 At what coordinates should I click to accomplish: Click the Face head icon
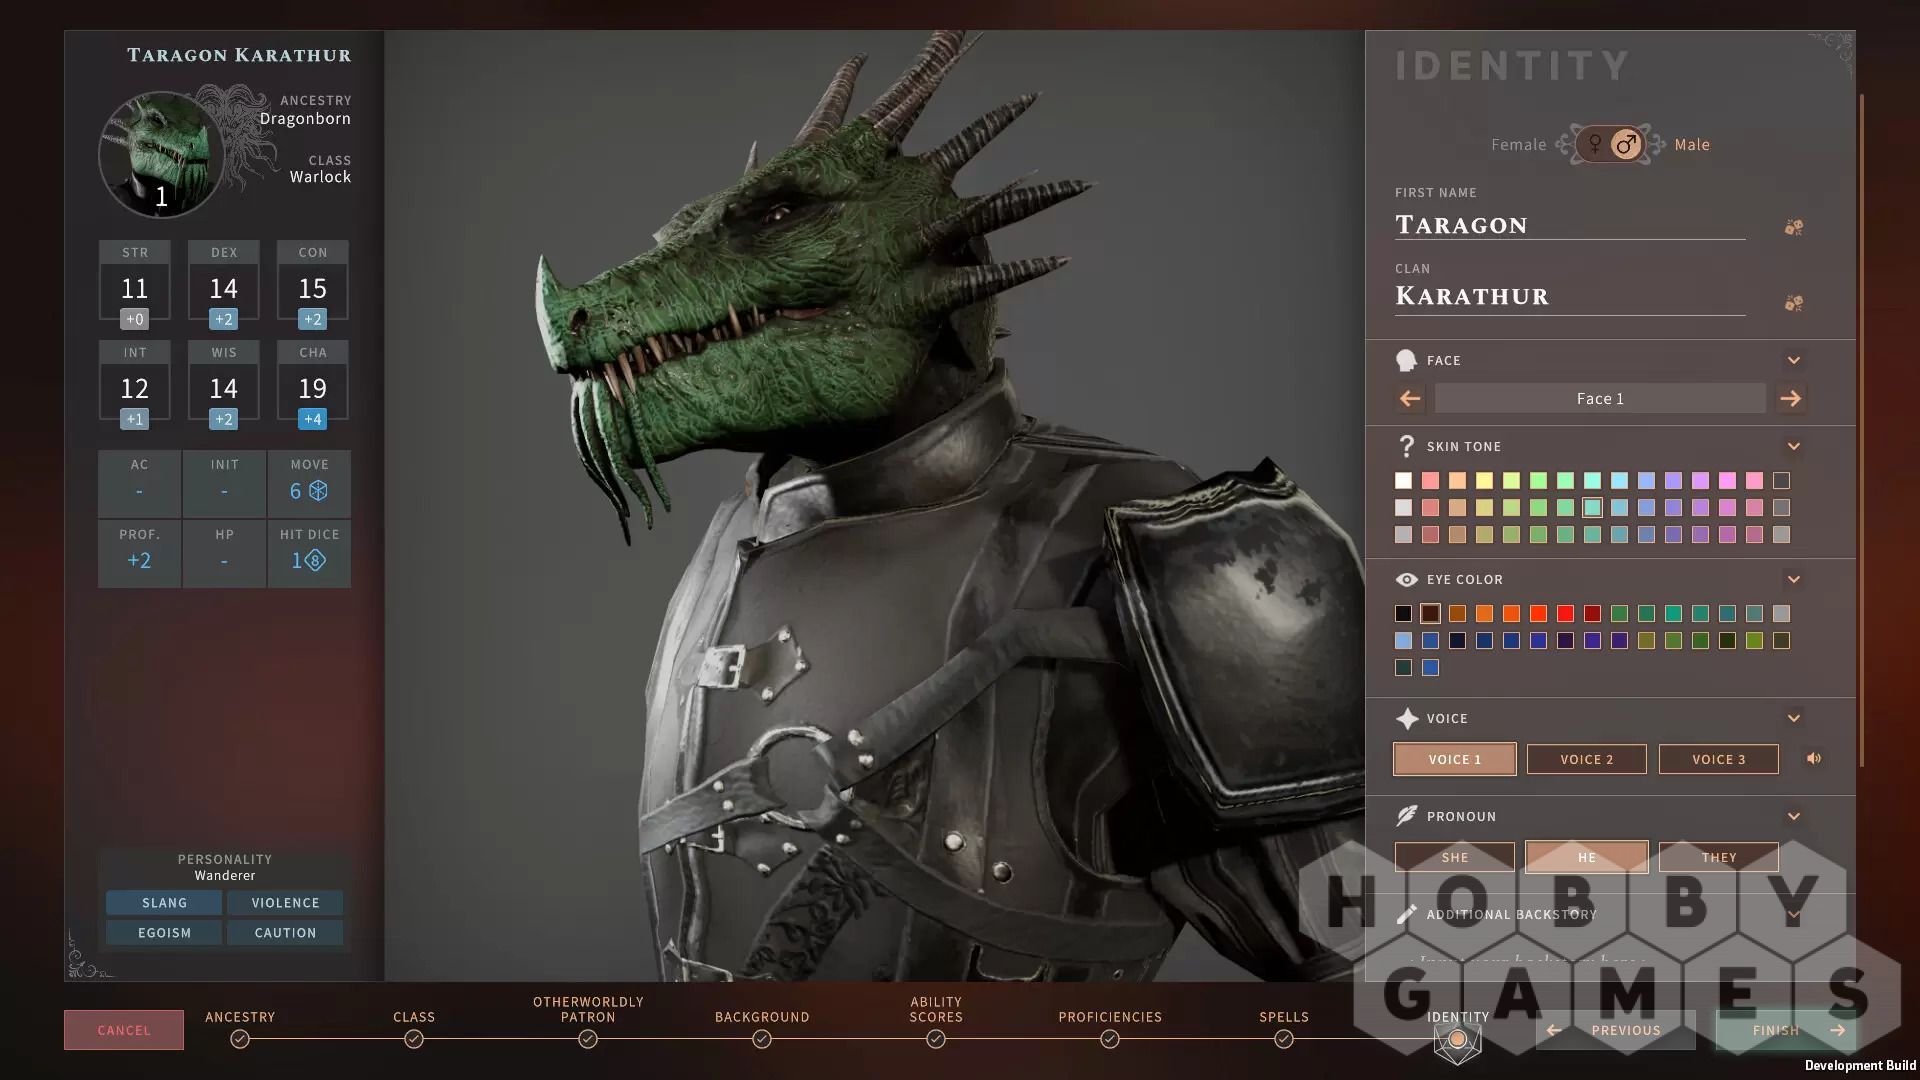1406,360
